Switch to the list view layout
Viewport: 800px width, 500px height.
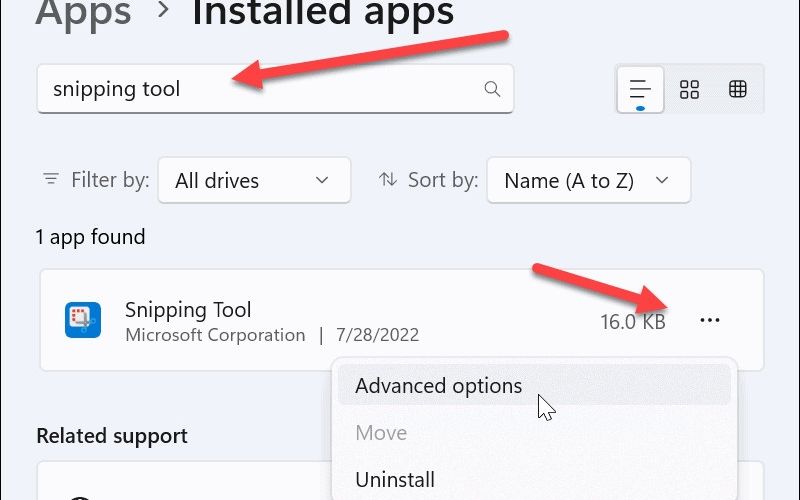[x=640, y=89]
